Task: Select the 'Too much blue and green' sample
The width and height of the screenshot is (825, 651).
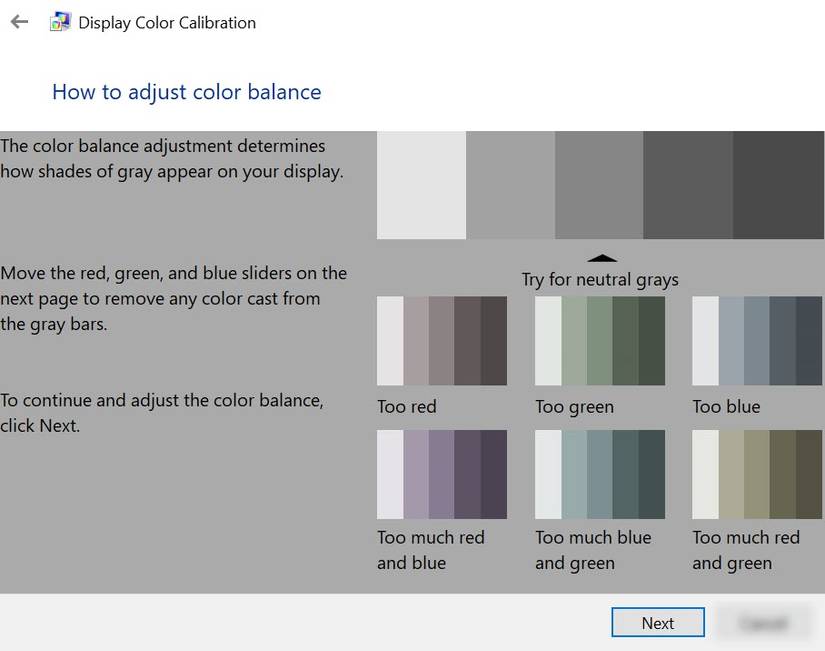Action: pos(600,474)
